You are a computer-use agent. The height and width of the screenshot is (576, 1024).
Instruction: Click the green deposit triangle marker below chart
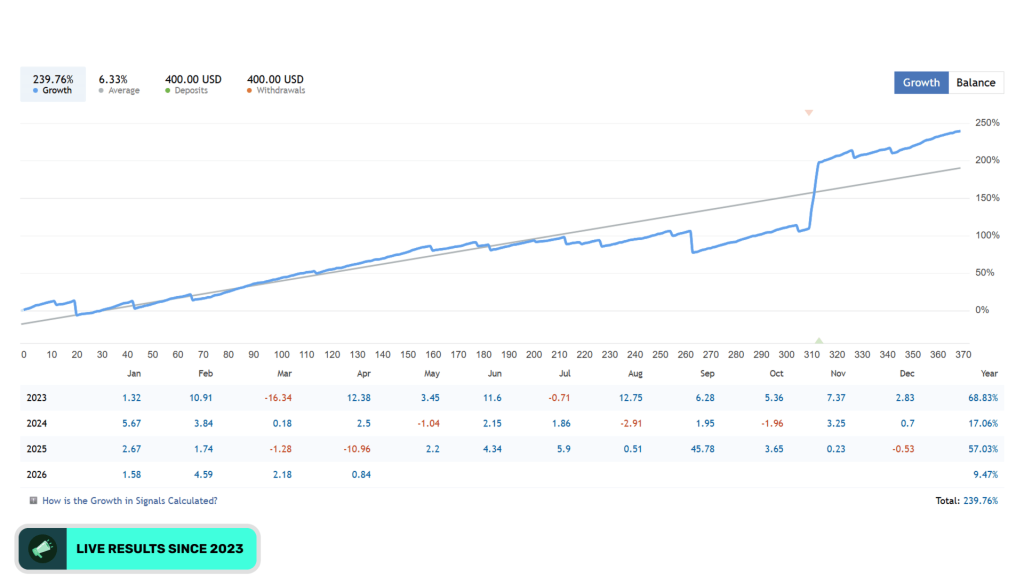tap(819, 340)
